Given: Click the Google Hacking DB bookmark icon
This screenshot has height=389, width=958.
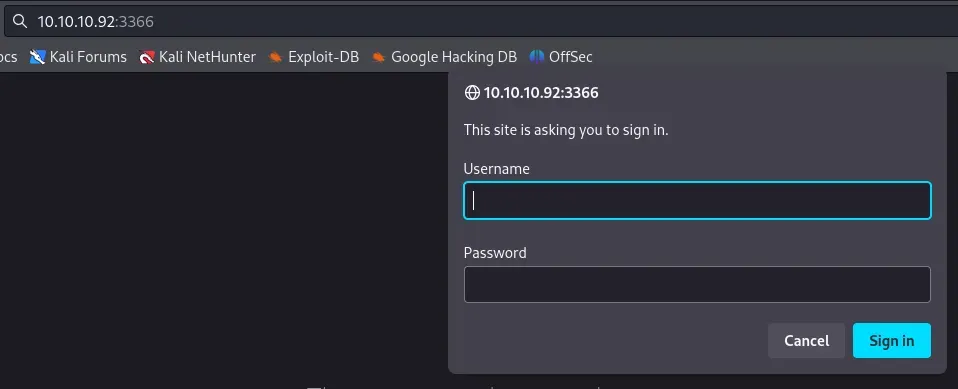Looking at the screenshot, I should 378,57.
